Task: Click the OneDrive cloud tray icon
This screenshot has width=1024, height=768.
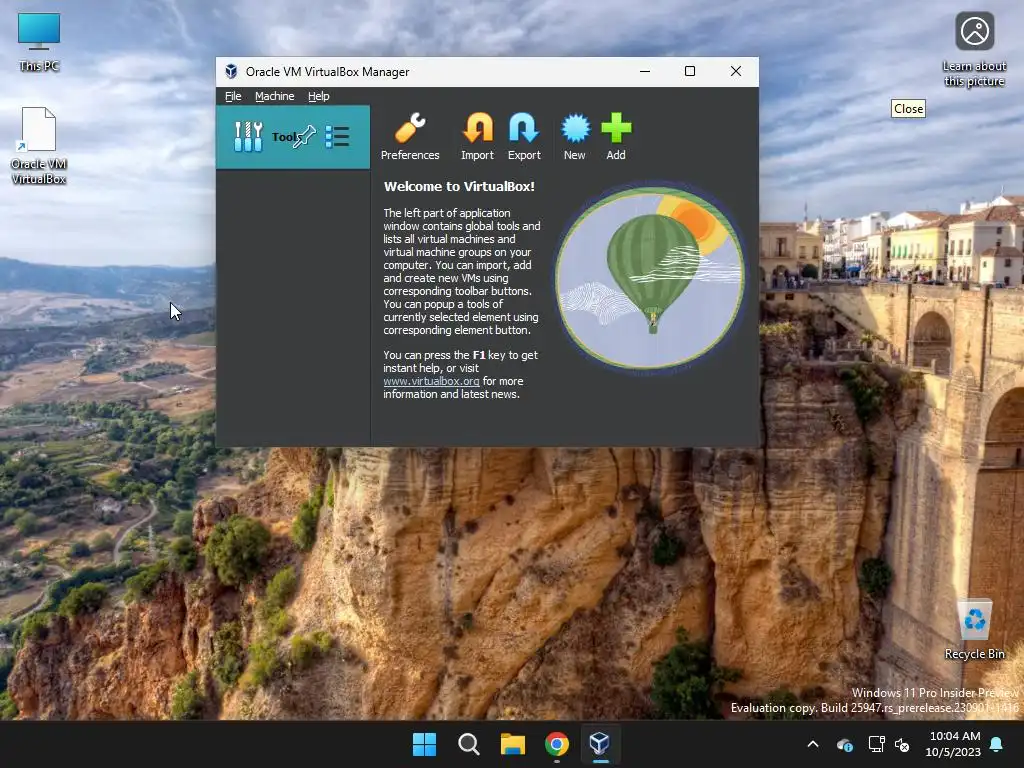Action: click(x=844, y=744)
